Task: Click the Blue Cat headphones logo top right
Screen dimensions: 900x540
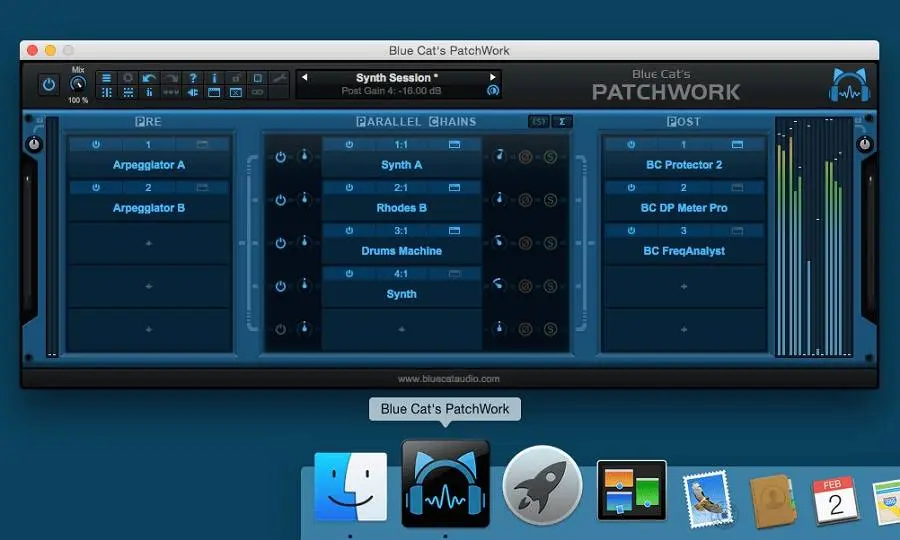Action: 849,85
